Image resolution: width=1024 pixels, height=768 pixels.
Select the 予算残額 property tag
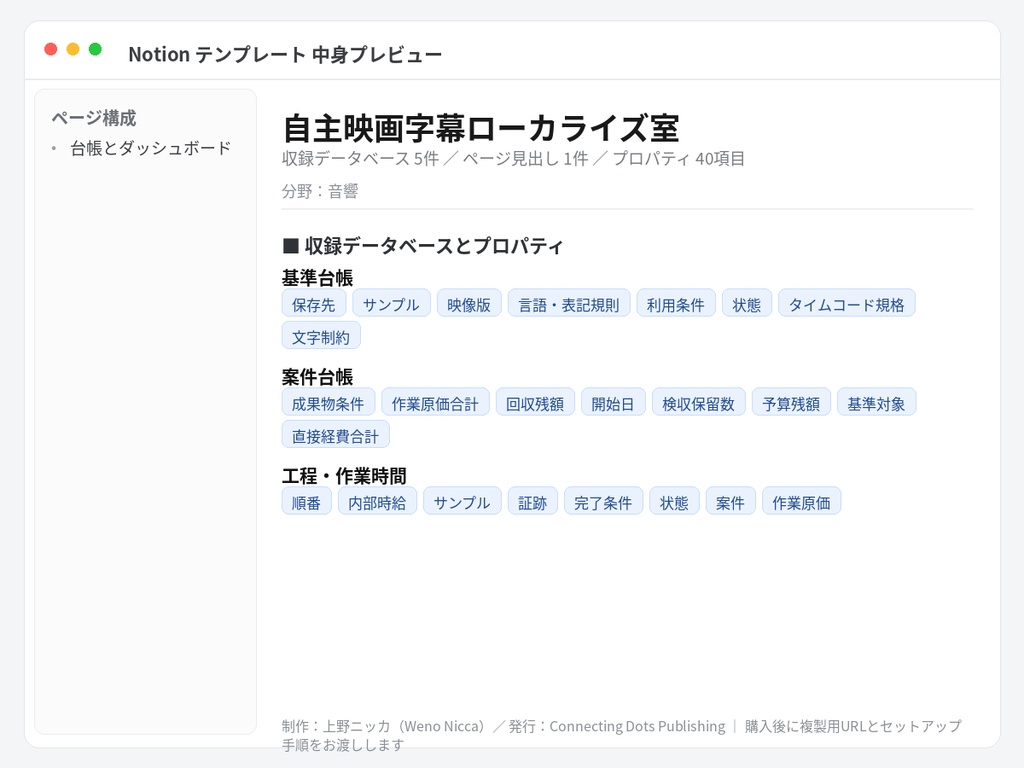point(792,402)
